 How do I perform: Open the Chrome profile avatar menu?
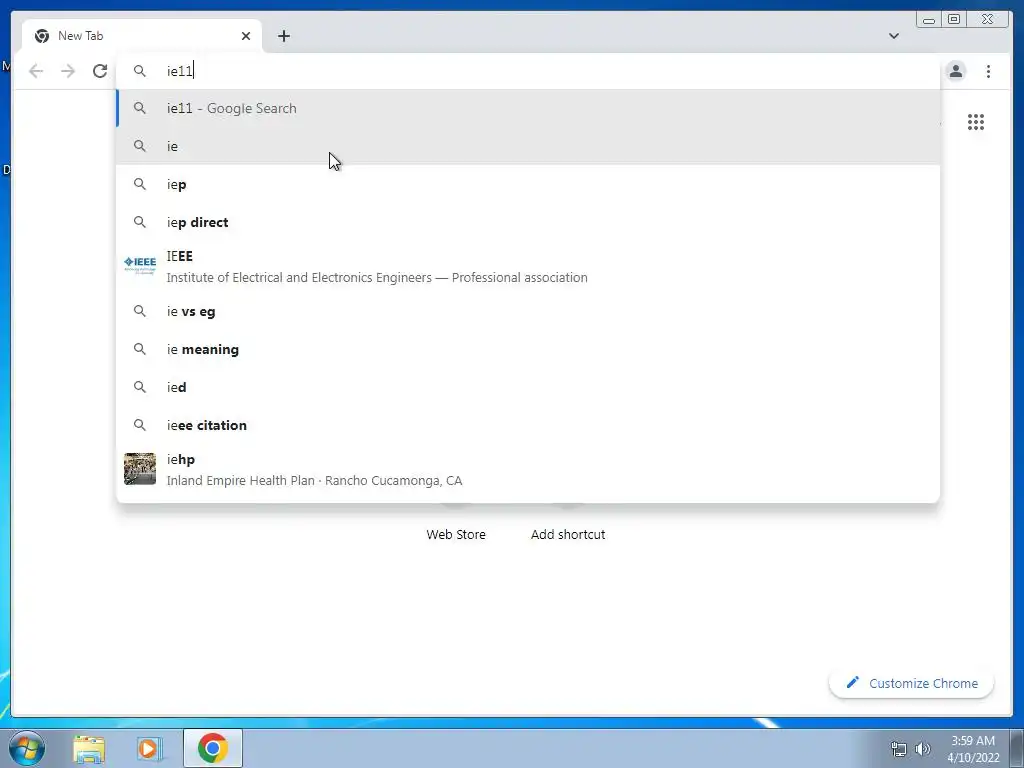(955, 71)
